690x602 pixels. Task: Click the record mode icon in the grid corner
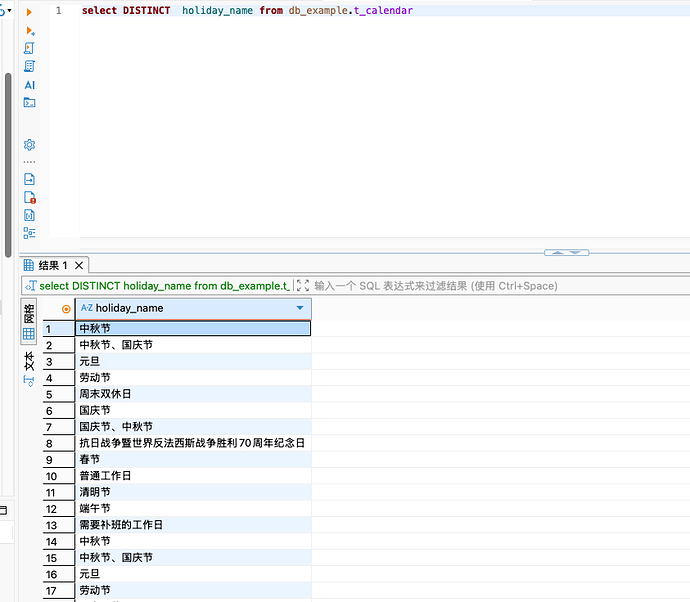pos(66,309)
